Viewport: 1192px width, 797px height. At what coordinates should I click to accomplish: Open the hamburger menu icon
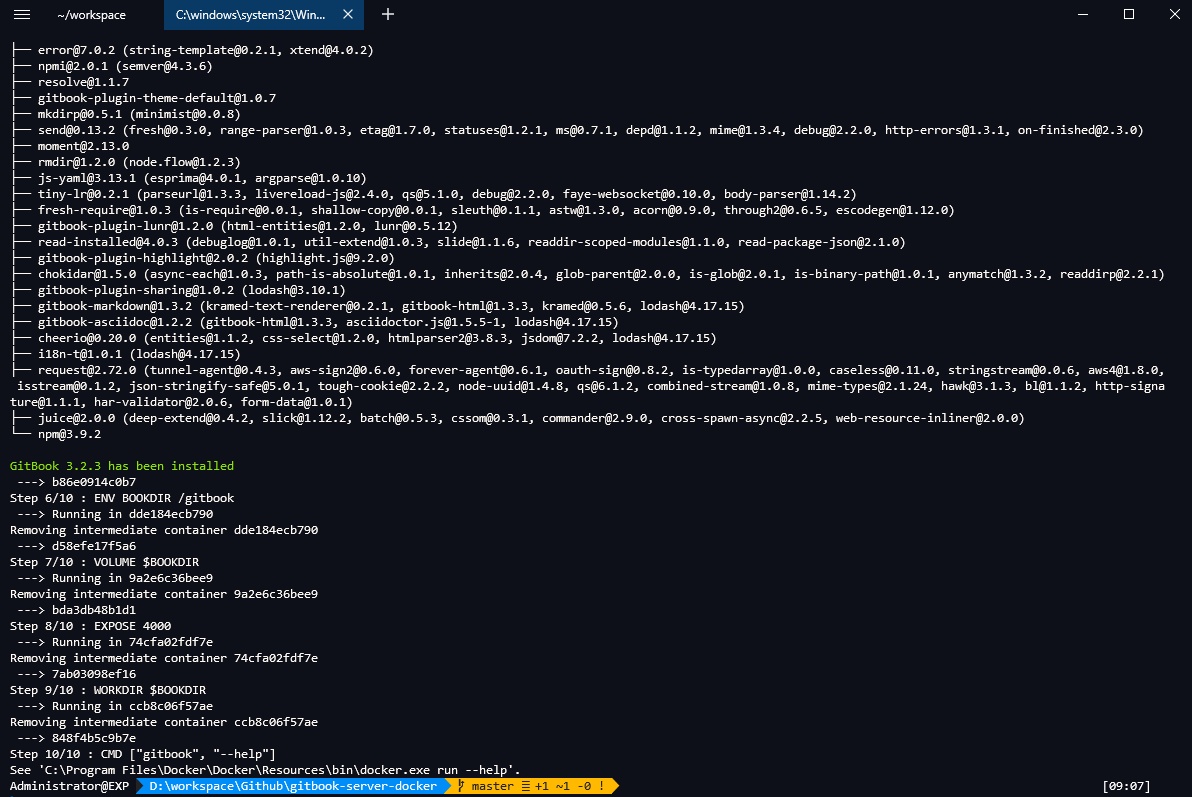click(22, 14)
